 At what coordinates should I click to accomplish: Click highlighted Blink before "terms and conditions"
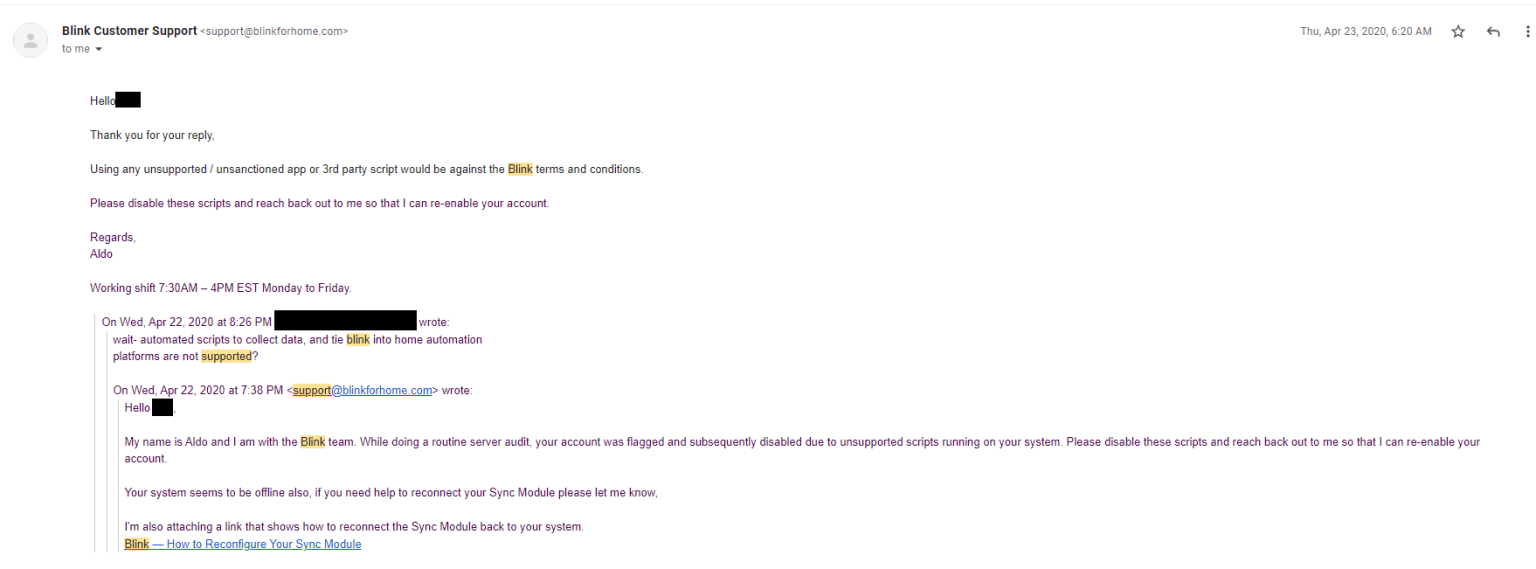pos(520,169)
